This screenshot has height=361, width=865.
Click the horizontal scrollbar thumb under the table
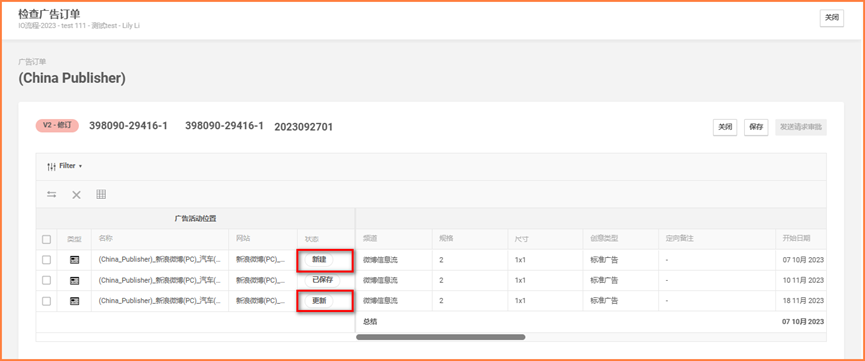pyautogui.click(x=441, y=337)
